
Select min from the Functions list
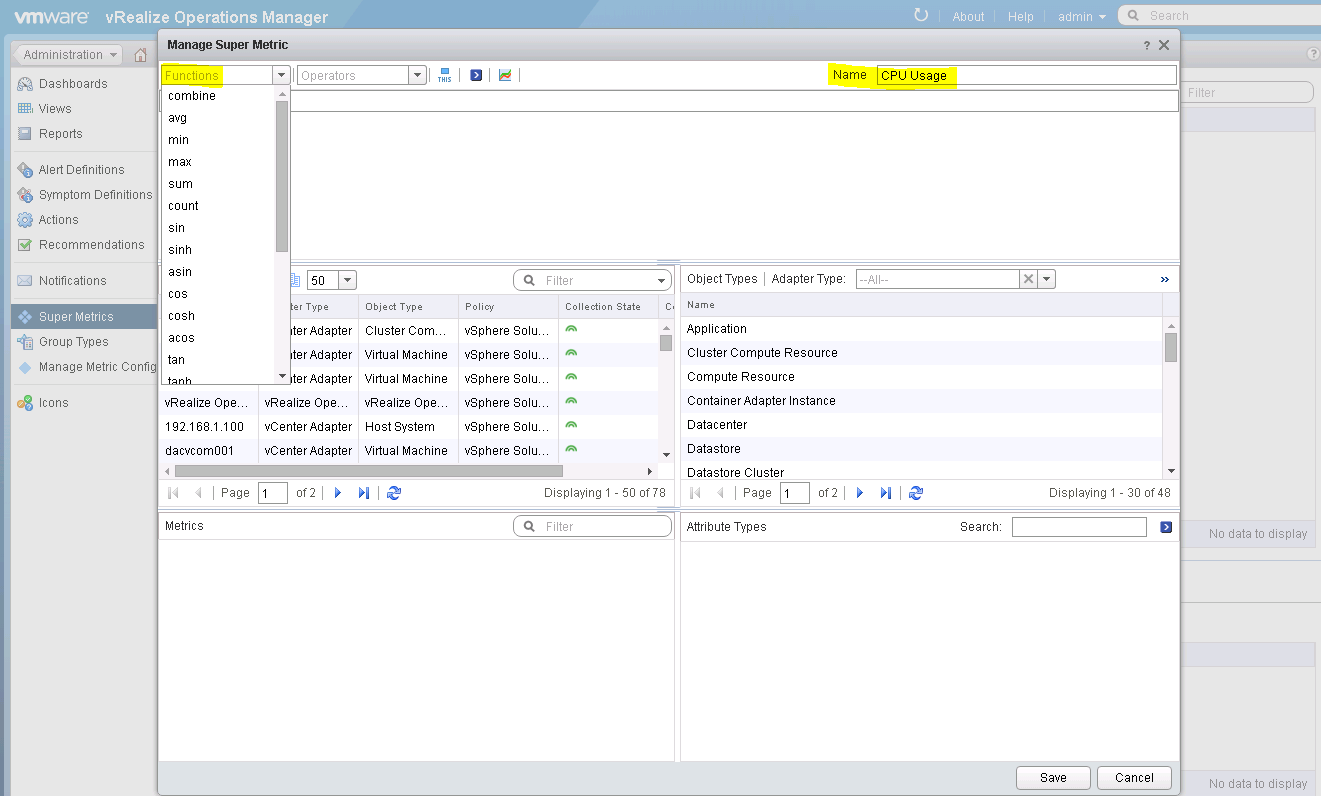coord(218,140)
